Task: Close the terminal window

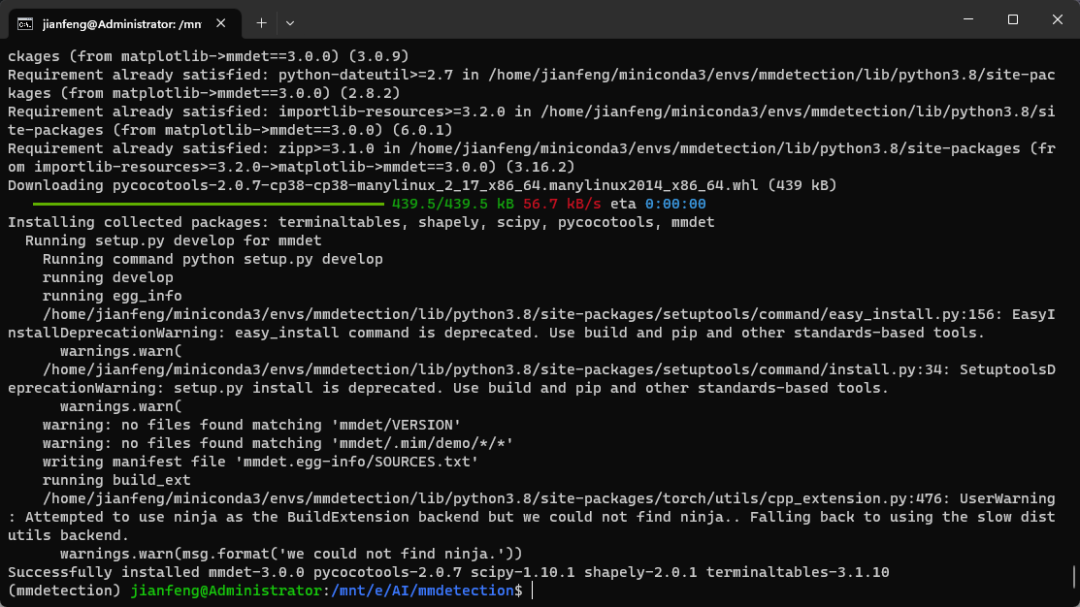Action: [1057, 20]
